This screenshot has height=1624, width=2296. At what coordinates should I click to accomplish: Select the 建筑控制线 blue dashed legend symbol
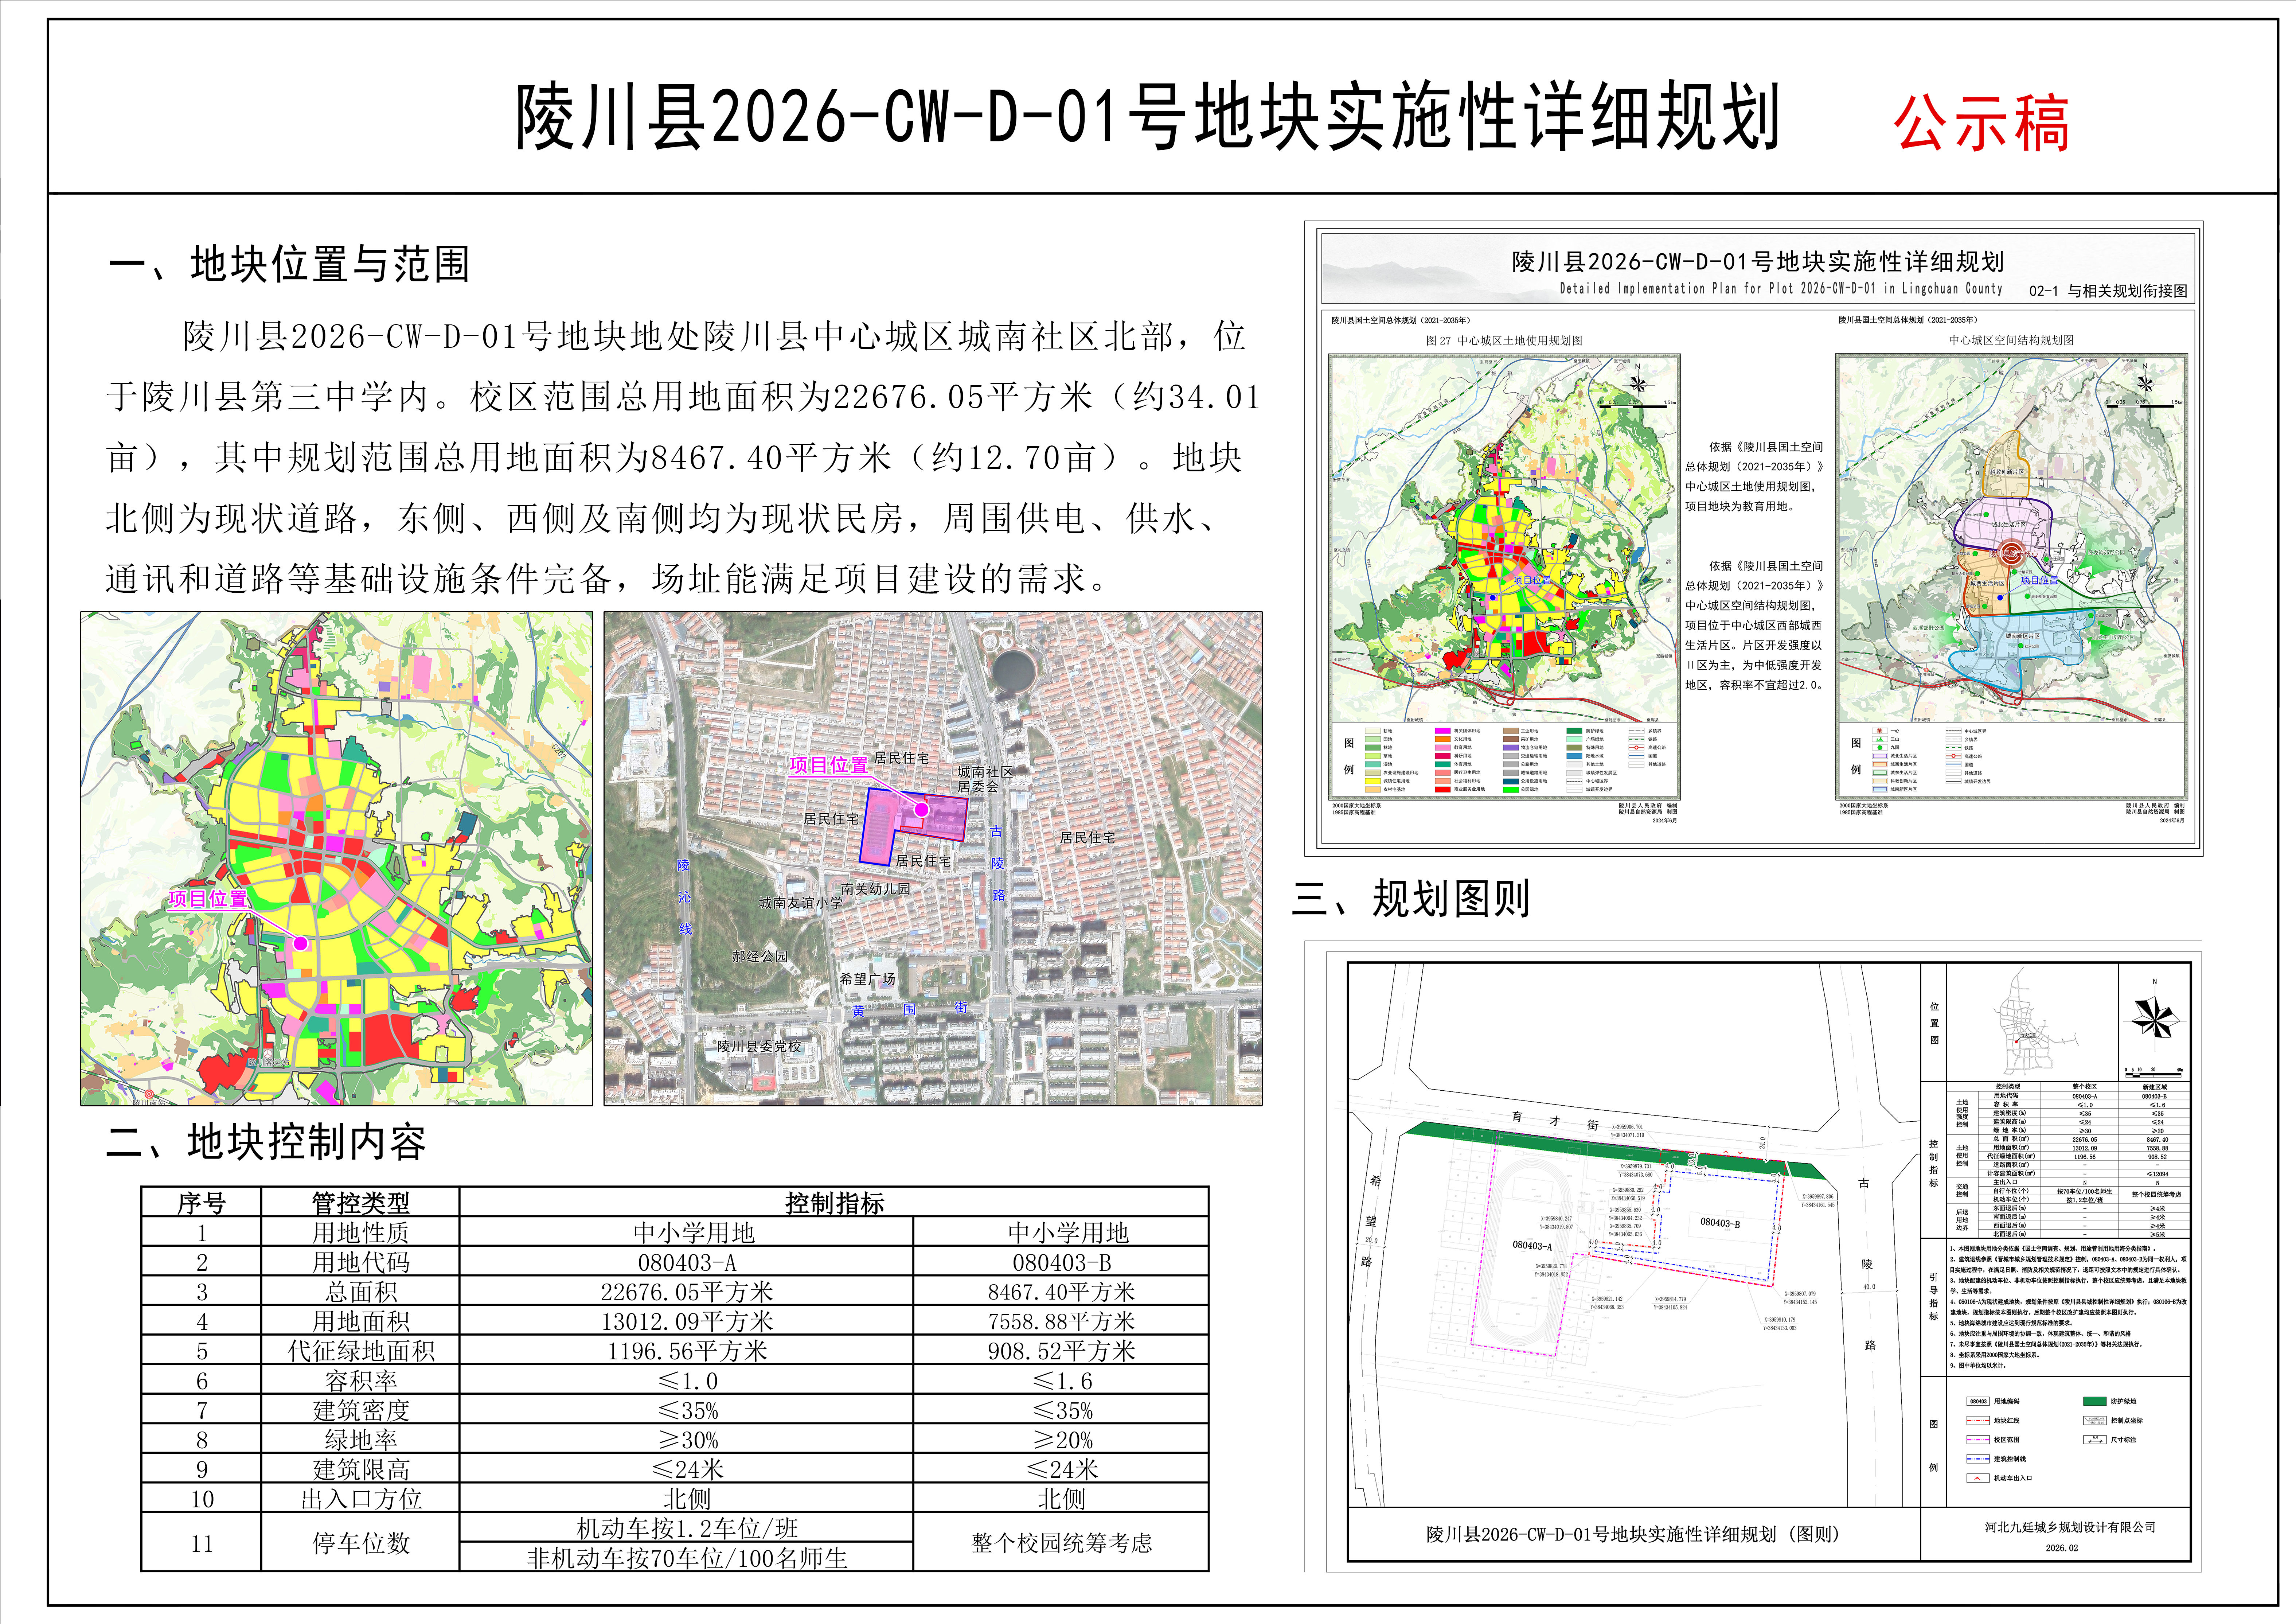pyautogui.click(x=1978, y=1459)
